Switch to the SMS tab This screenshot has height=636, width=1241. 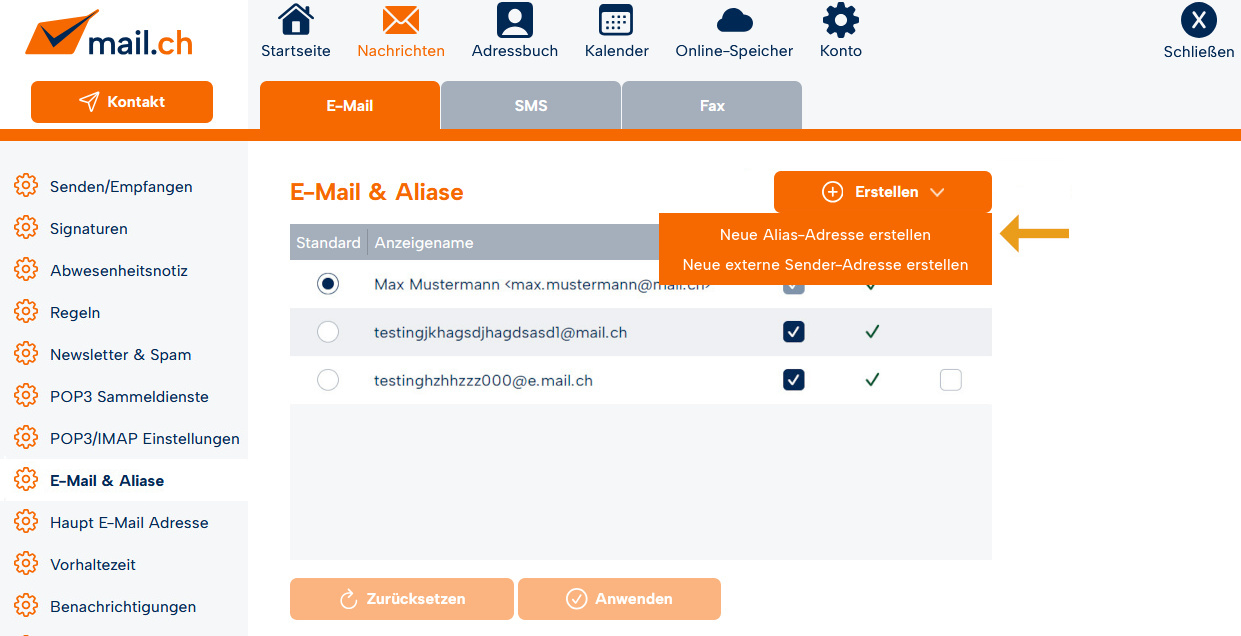point(530,106)
